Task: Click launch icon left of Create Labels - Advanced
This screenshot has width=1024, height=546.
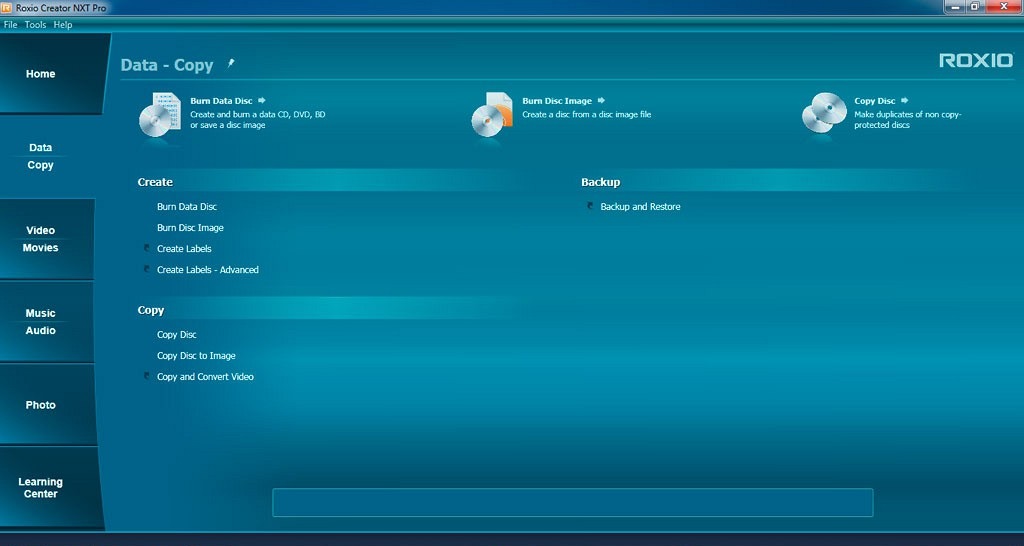Action: [146, 269]
